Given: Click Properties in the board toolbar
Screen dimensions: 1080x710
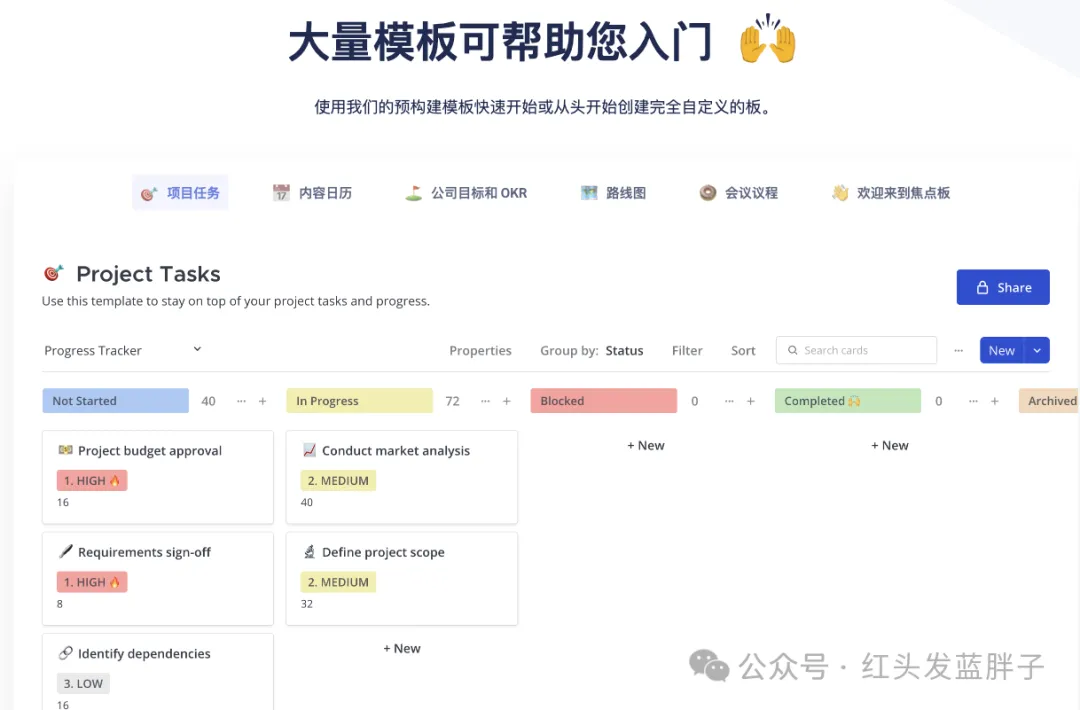Looking at the screenshot, I should point(480,350).
